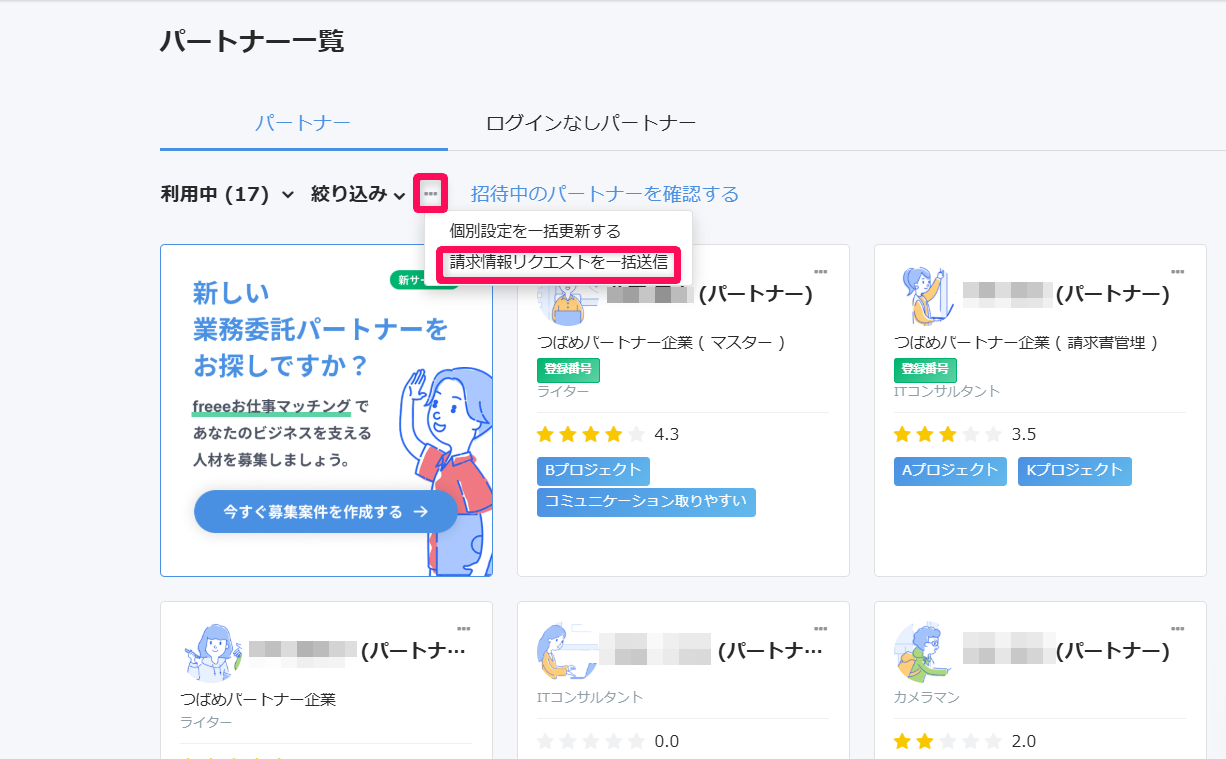Open the options menu on the カメラマン card
The image size is (1226, 759).
1177,628
